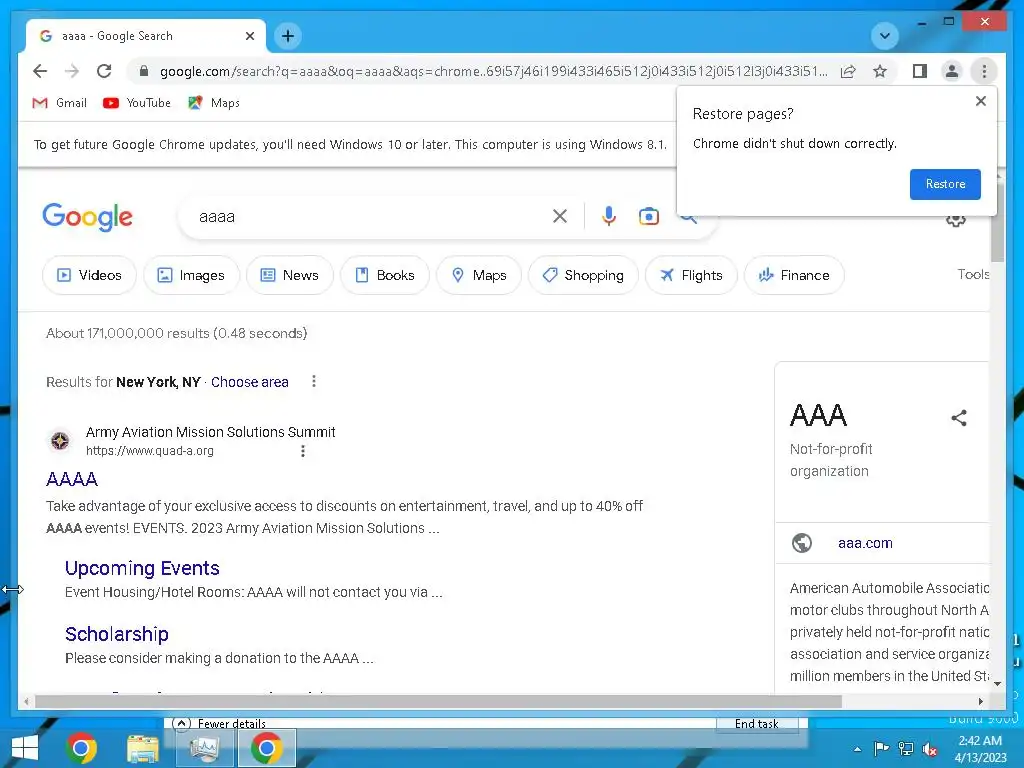This screenshot has height=768, width=1024.
Task: Select the active Chrome window taskbar button
Action: click(x=266, y=748)
